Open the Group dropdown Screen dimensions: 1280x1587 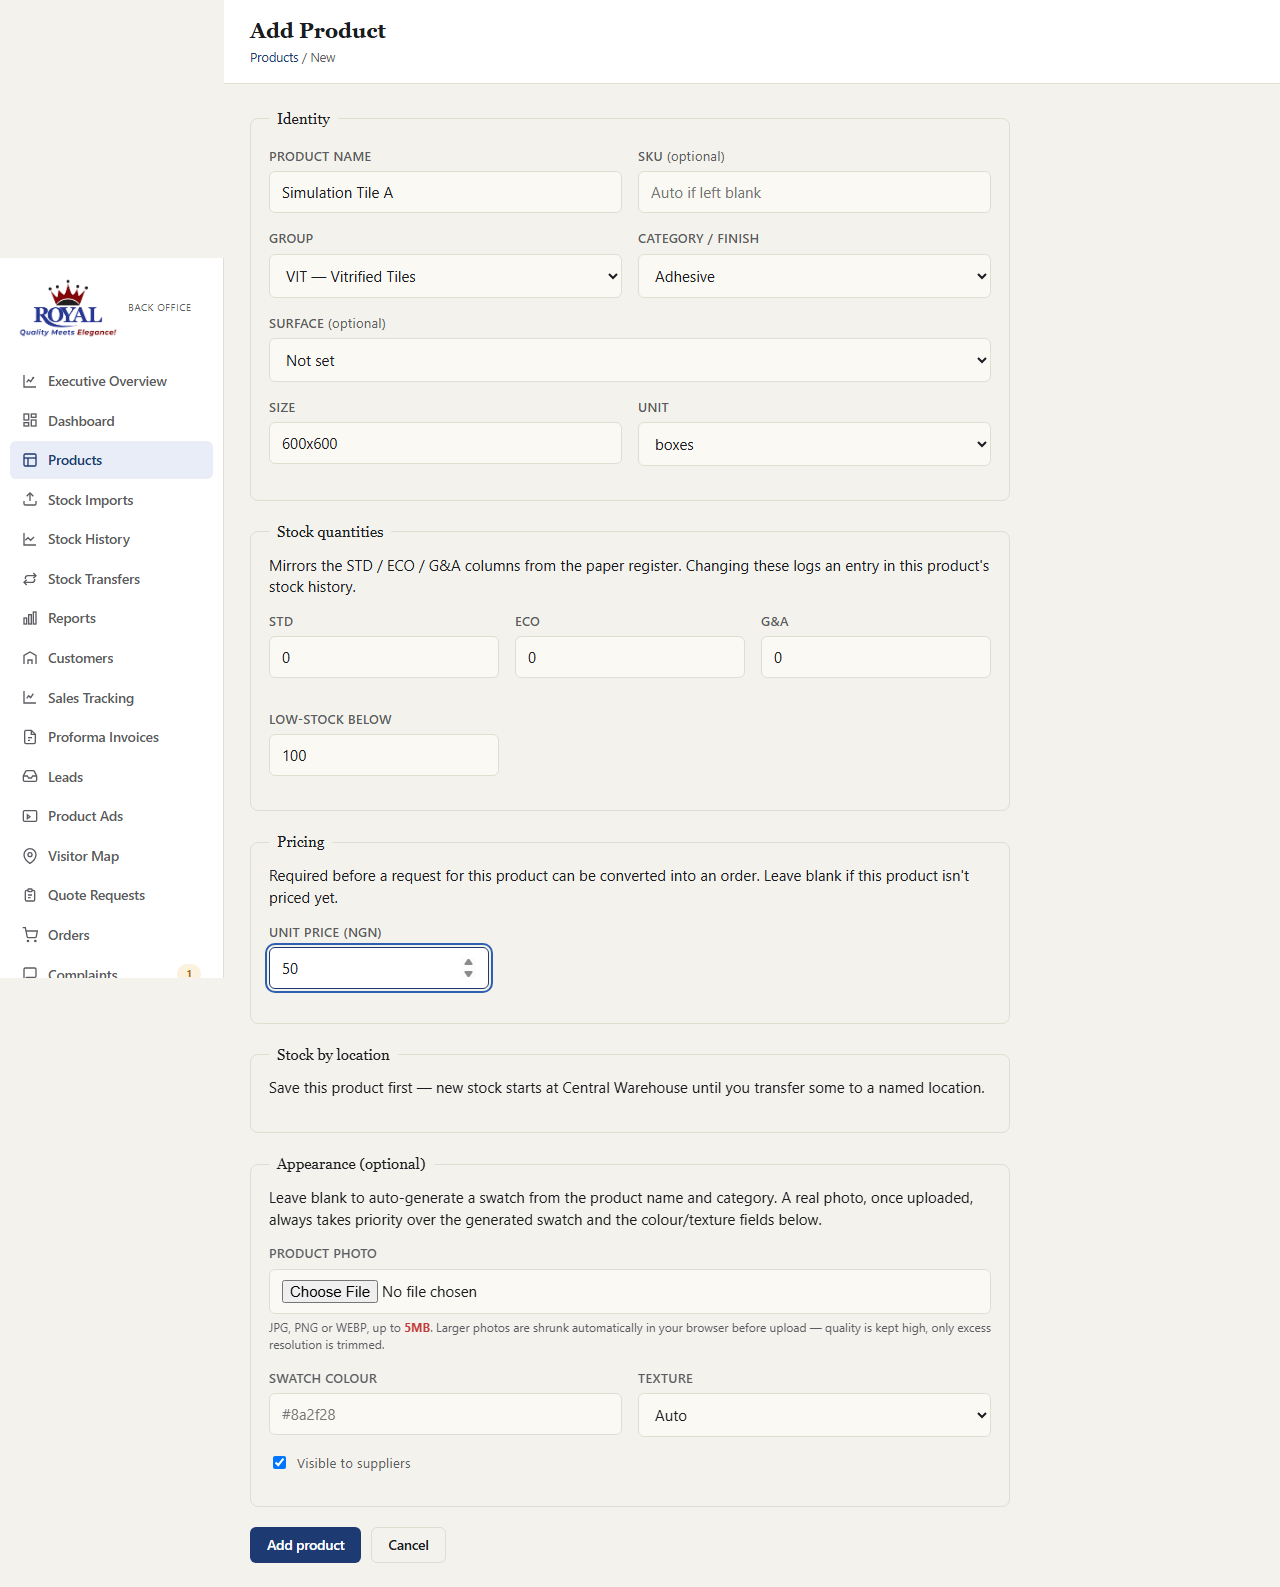445,276
